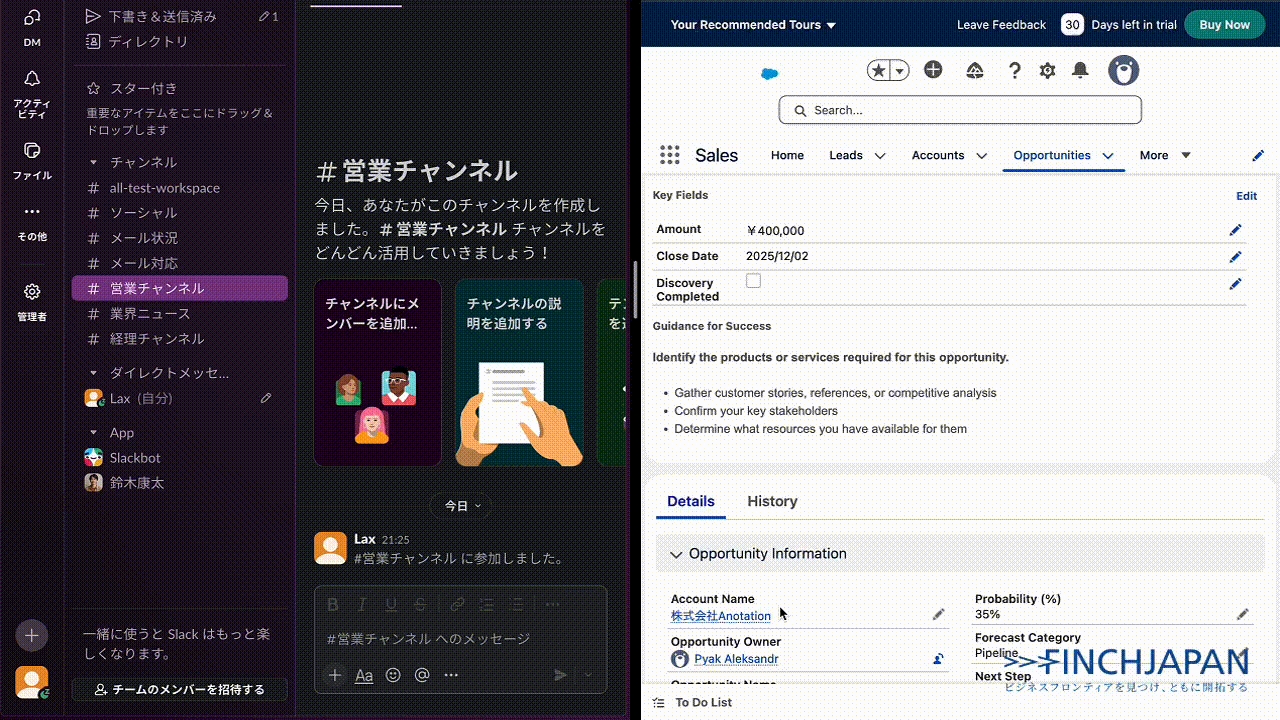This screenshot has width=1280, height=720.
Task: Open the Salesforce Setup gear icon
Action: (1047, 70)
